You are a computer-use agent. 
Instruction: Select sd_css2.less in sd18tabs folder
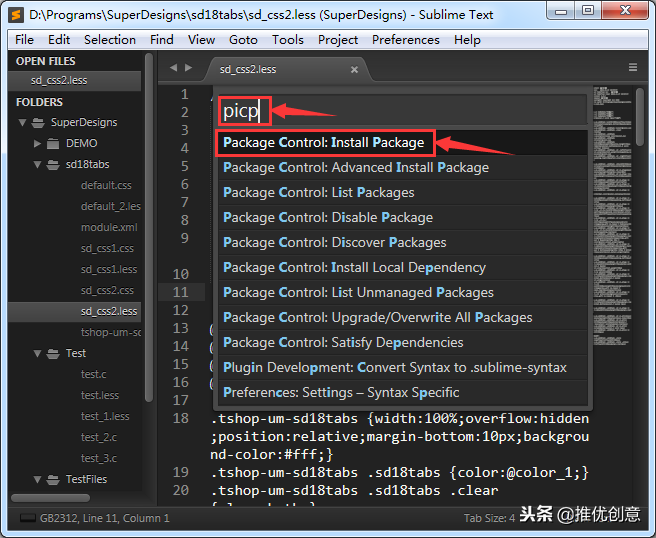[74, 312]
